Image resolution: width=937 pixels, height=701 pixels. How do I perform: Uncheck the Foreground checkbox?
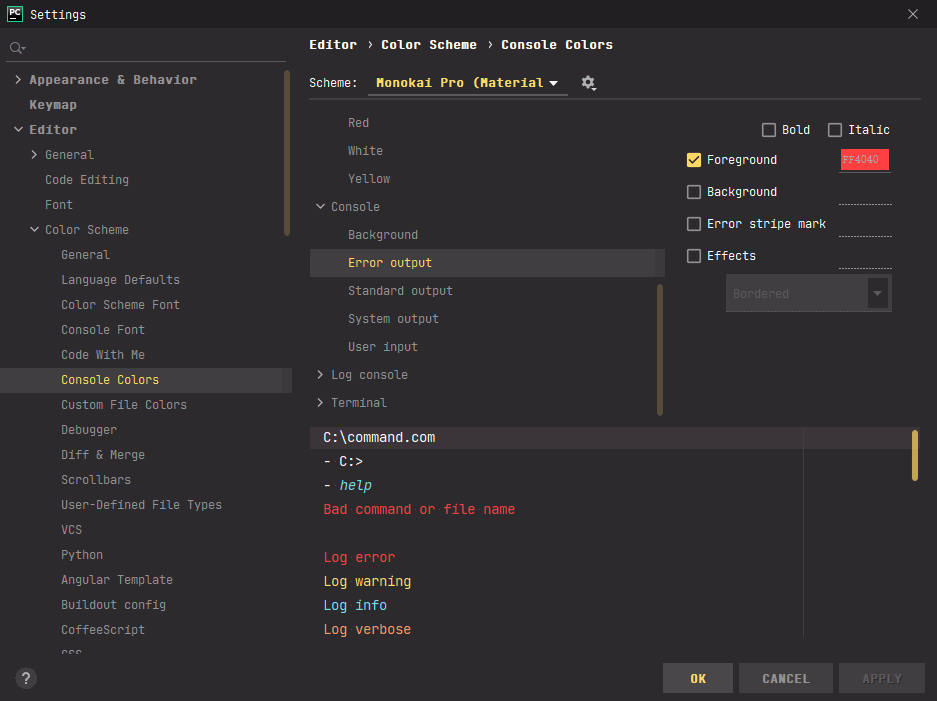point(694,160)
